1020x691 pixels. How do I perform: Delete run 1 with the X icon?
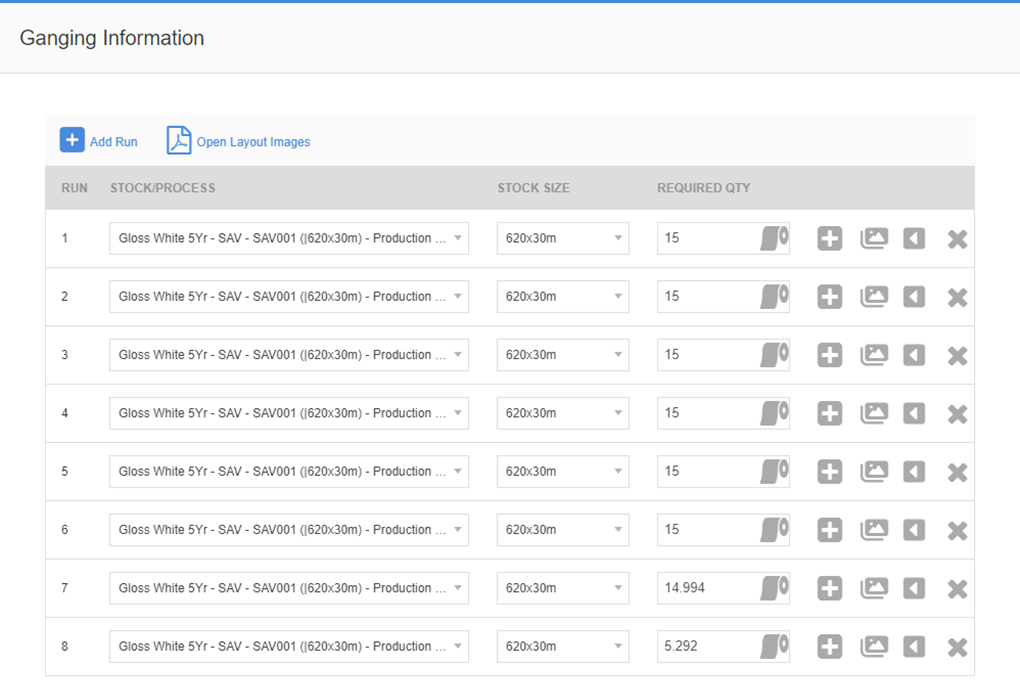(x=957, y=239)
